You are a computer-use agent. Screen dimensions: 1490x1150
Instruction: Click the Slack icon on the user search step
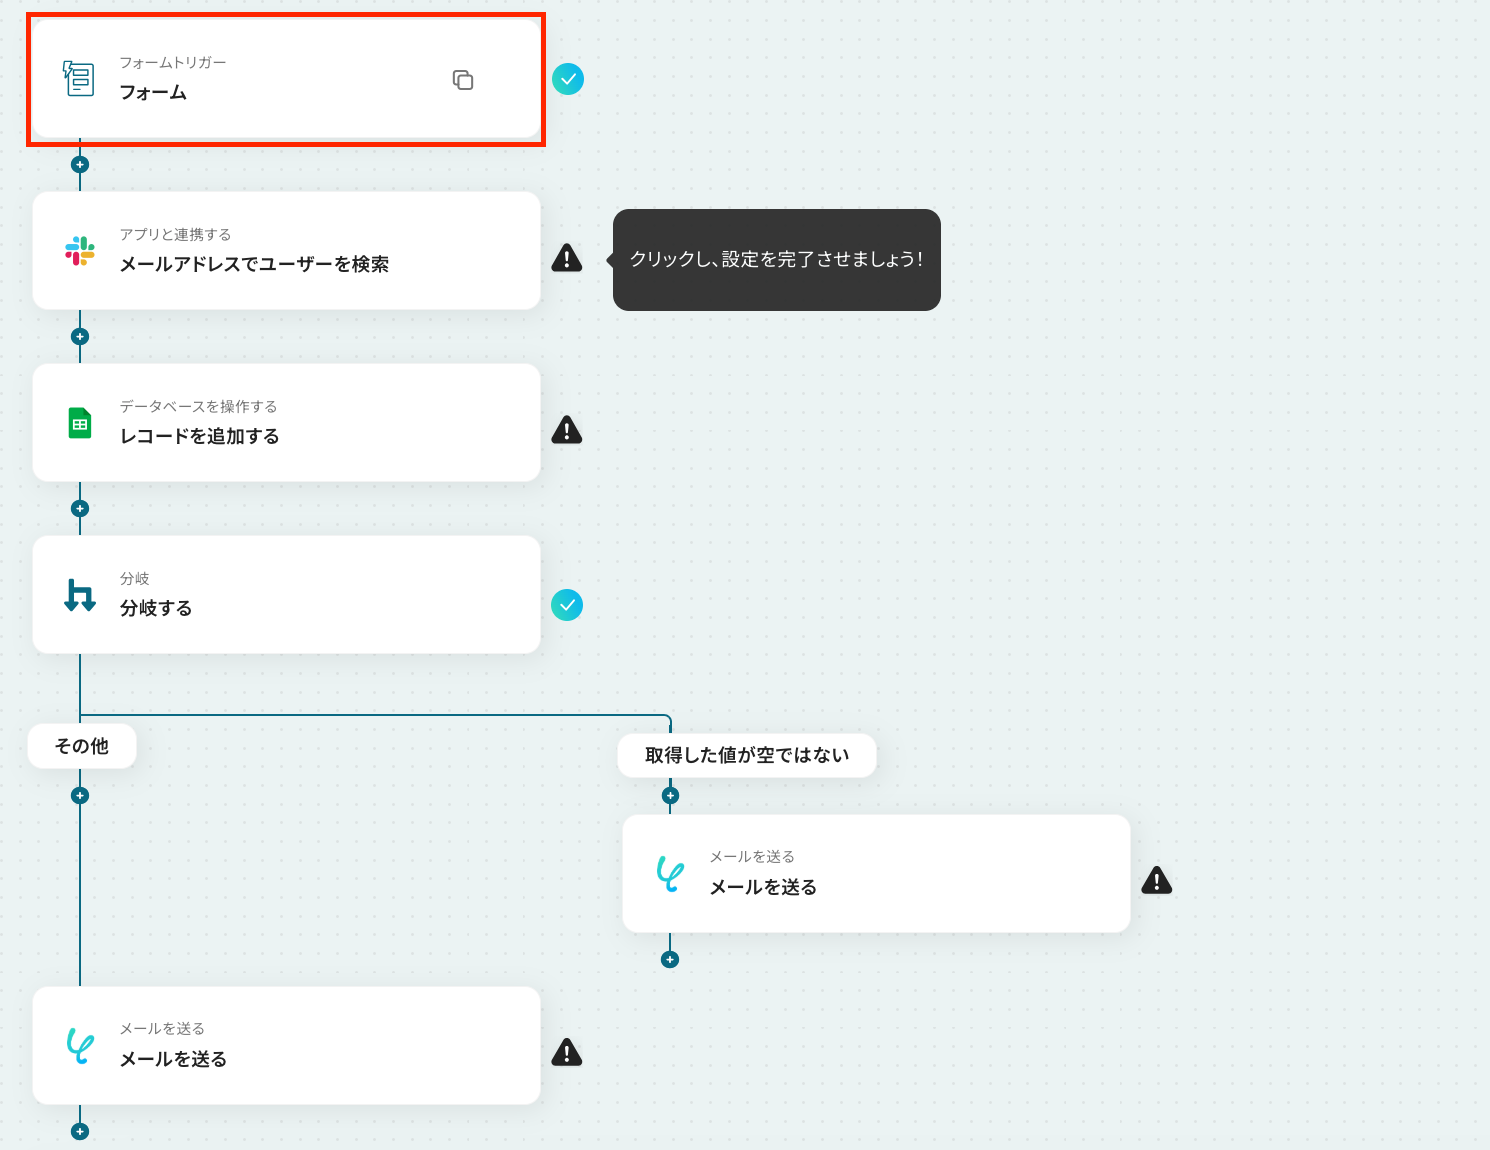(80, 251)
